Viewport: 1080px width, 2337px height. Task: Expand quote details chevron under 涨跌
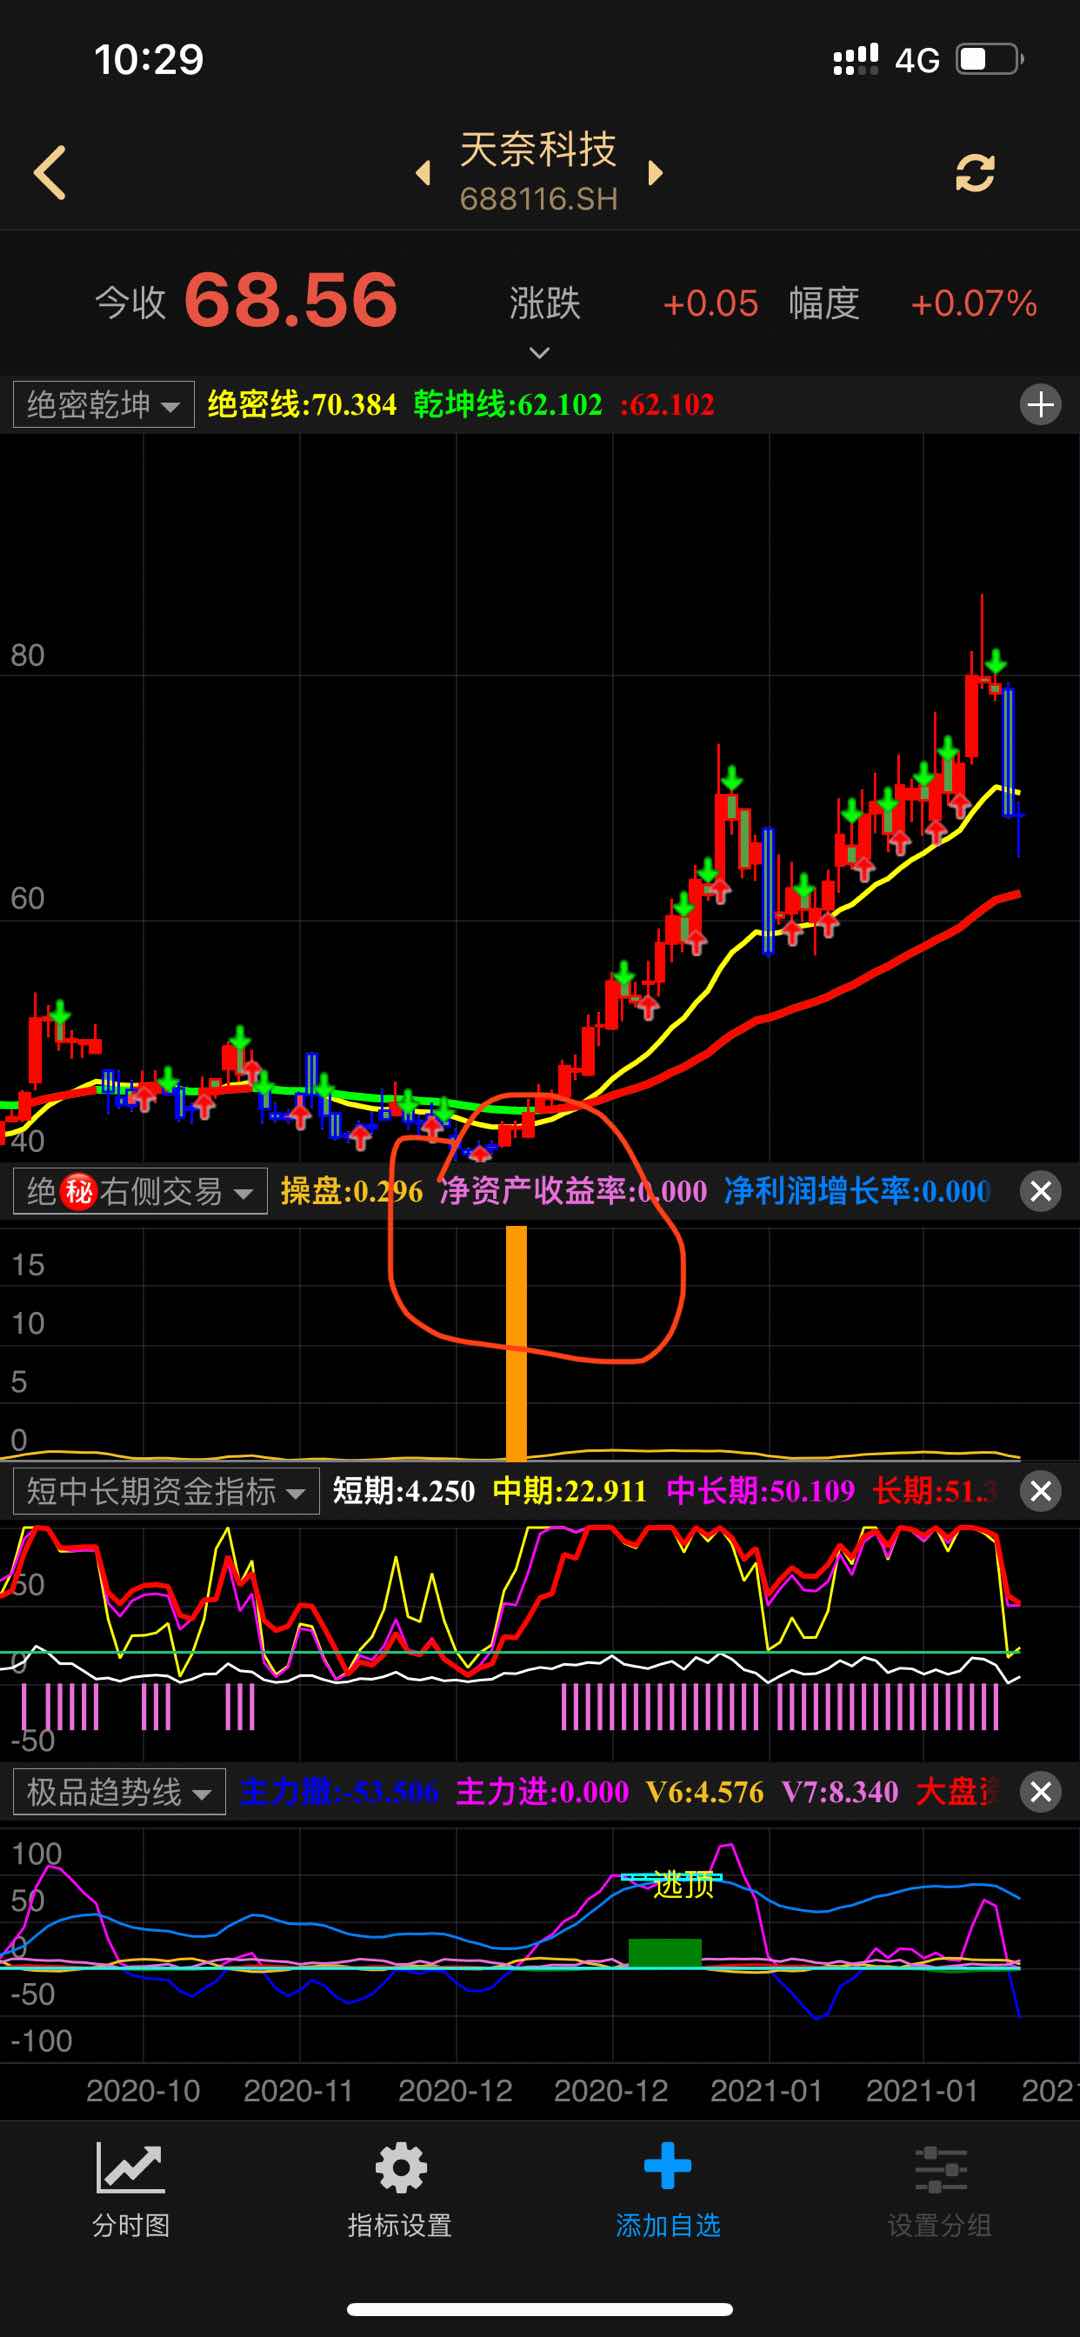[x=539, y=352]
